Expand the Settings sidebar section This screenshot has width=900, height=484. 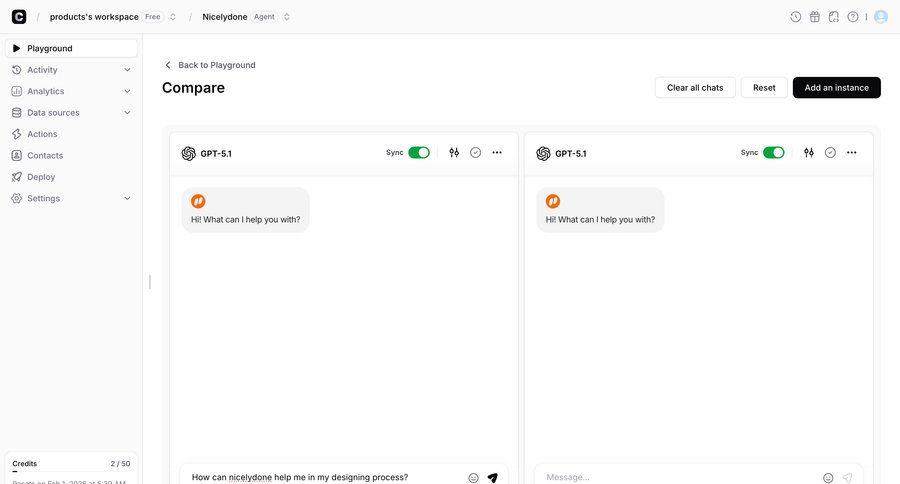(x=127, y=198)
